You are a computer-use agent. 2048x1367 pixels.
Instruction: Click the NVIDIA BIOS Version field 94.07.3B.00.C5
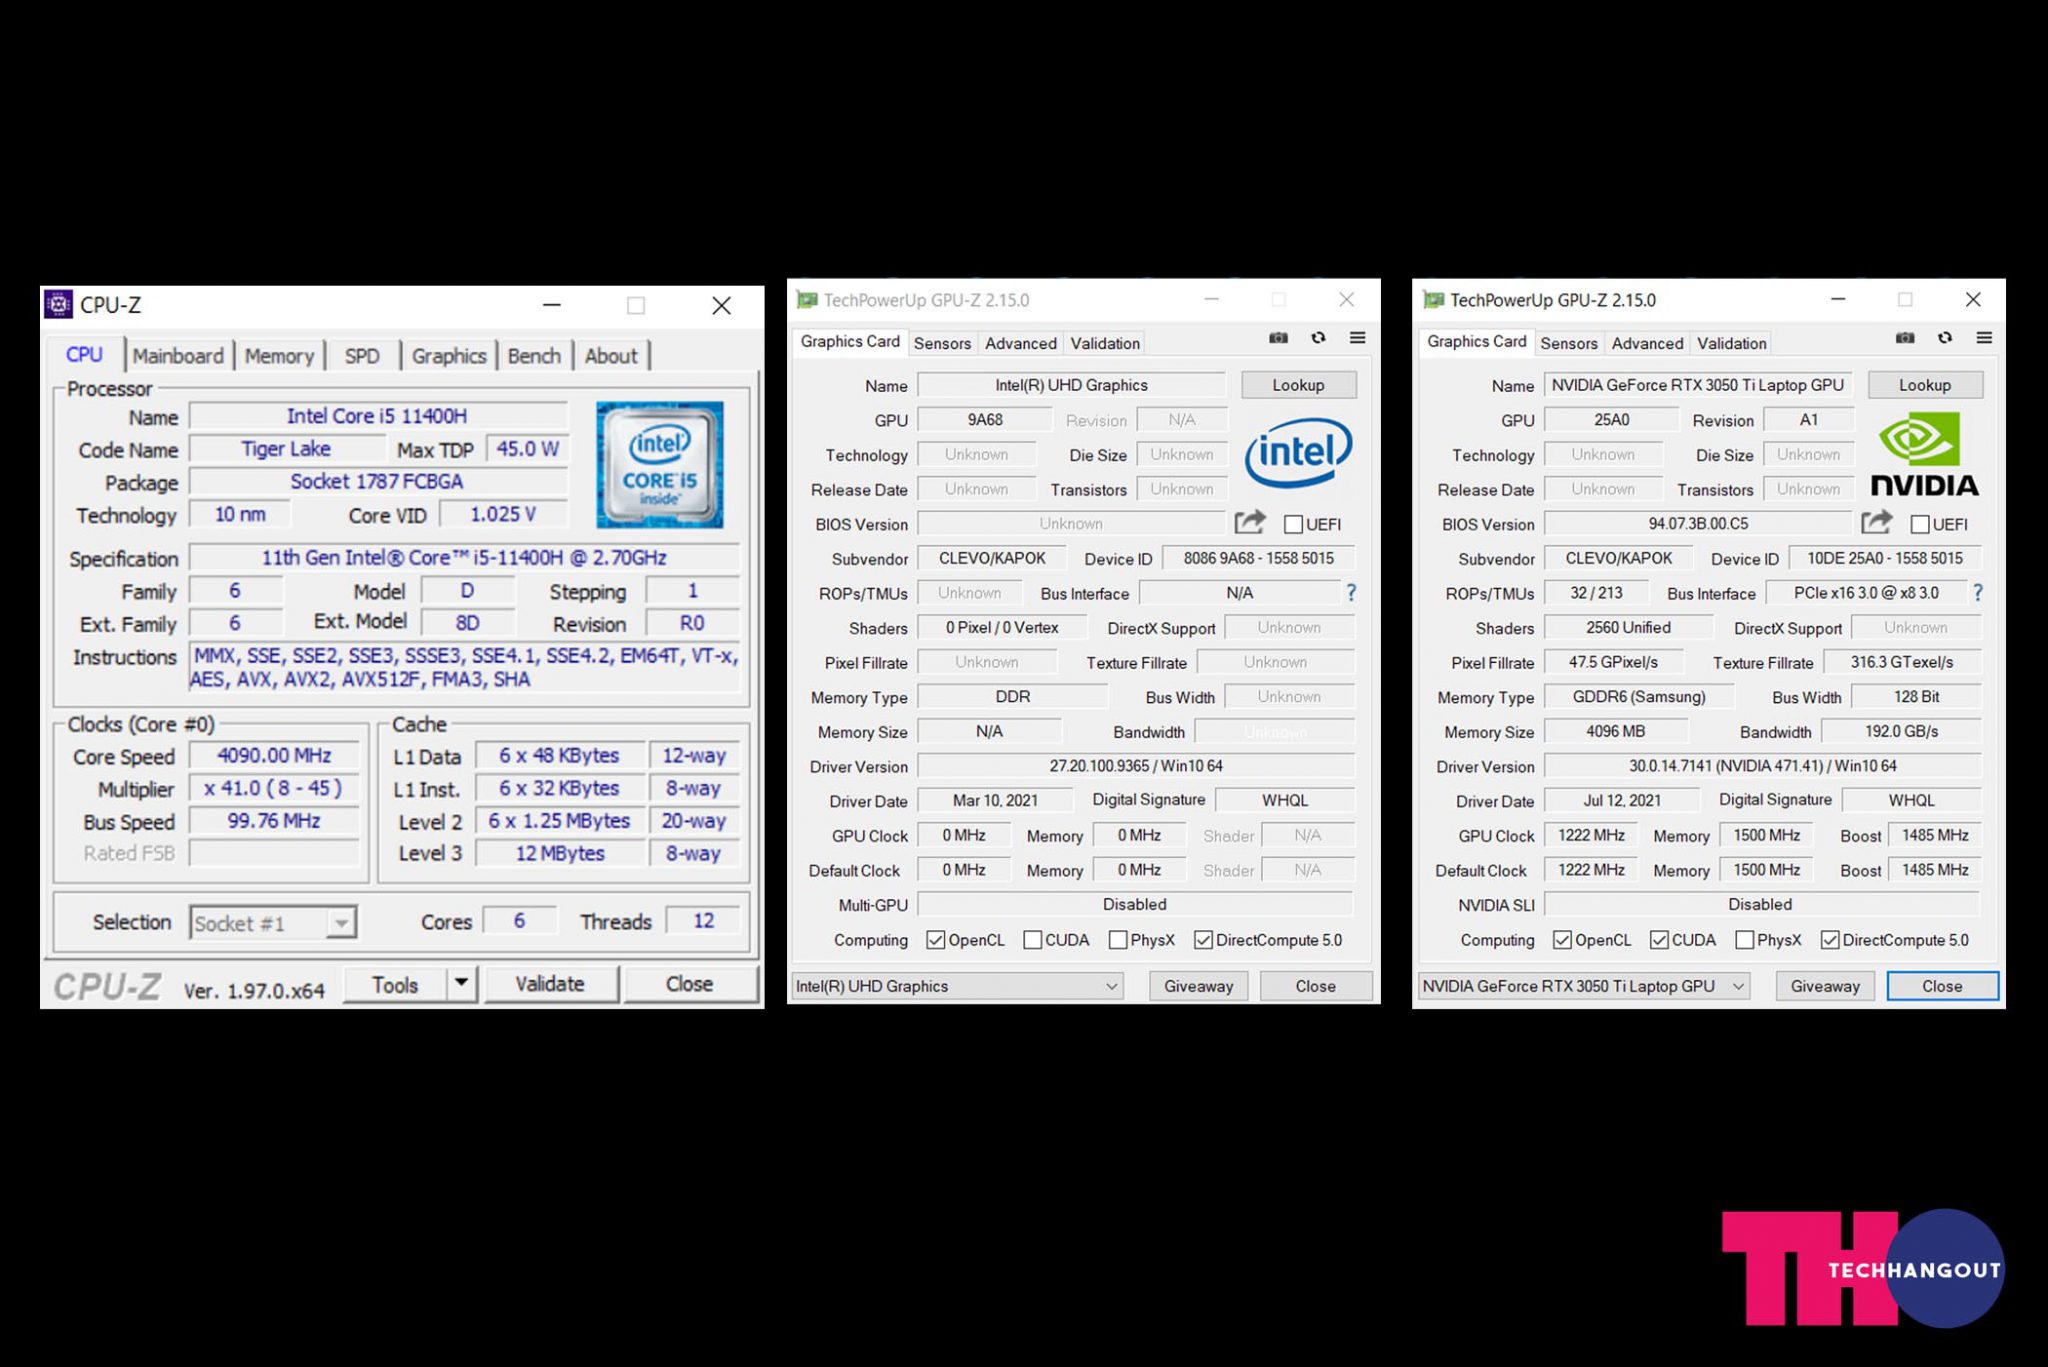tap(1698, 523)
